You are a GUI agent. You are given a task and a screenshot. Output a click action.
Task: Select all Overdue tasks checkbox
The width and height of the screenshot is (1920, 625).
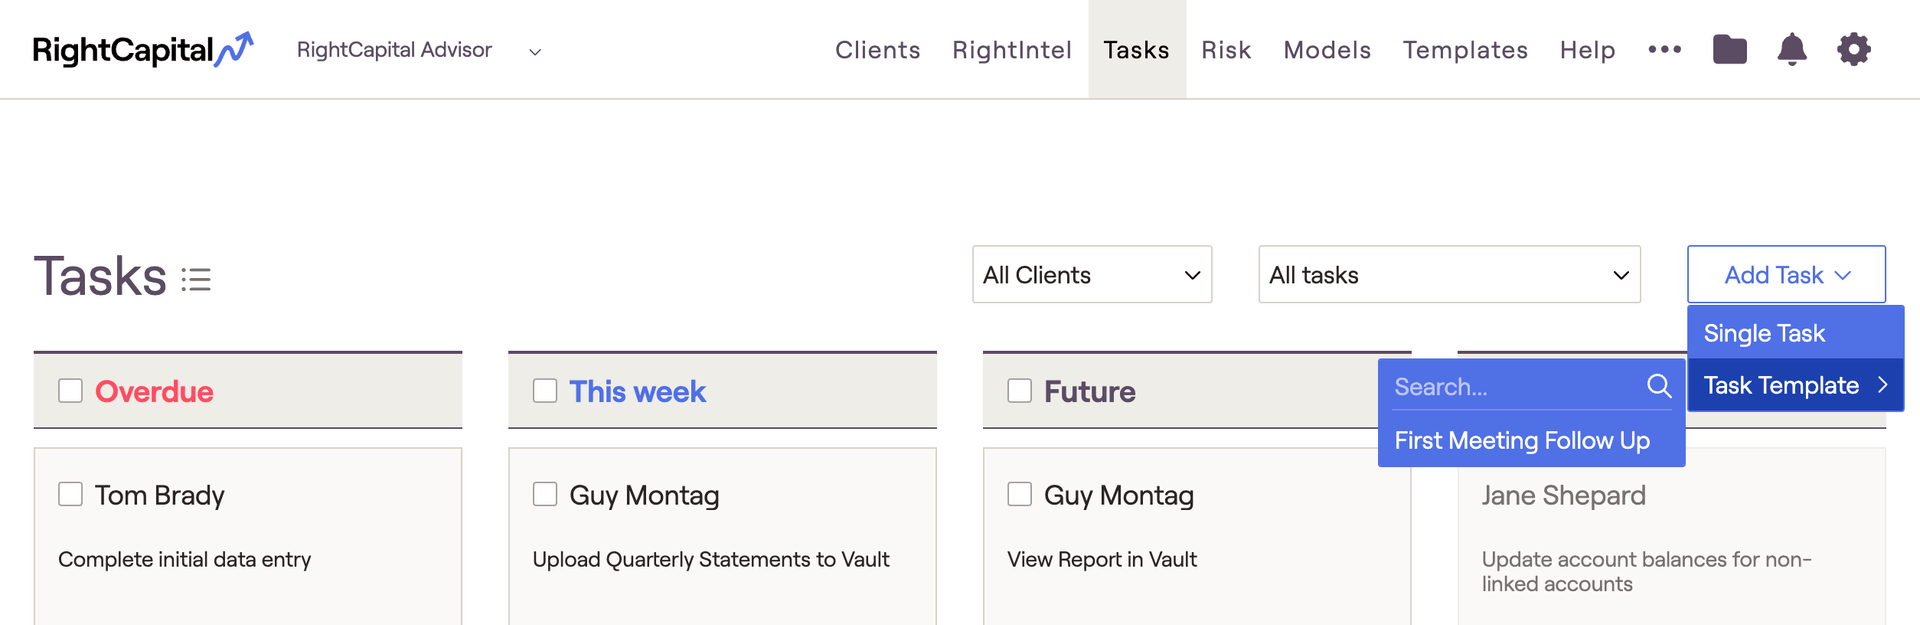coord(70,390)
